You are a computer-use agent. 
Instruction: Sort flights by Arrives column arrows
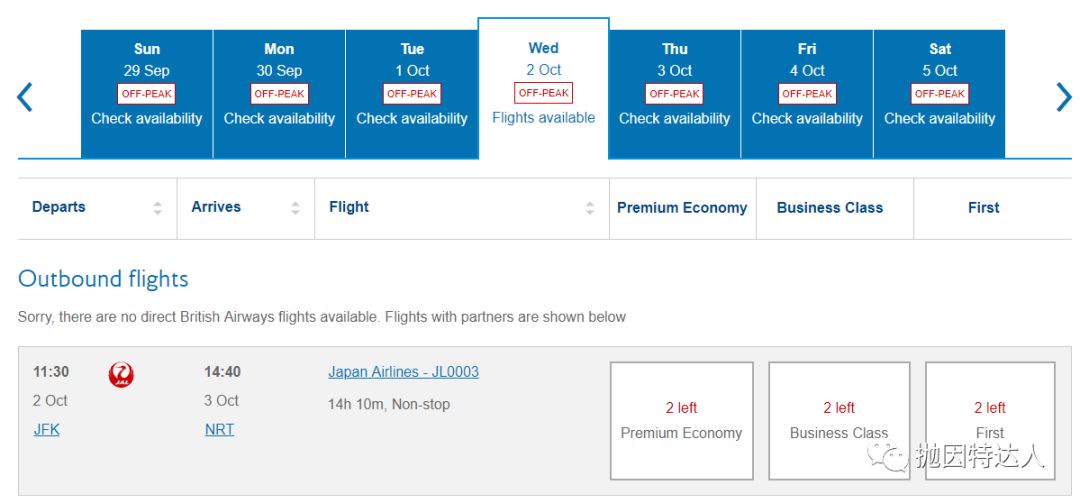(x=295, y=208)
